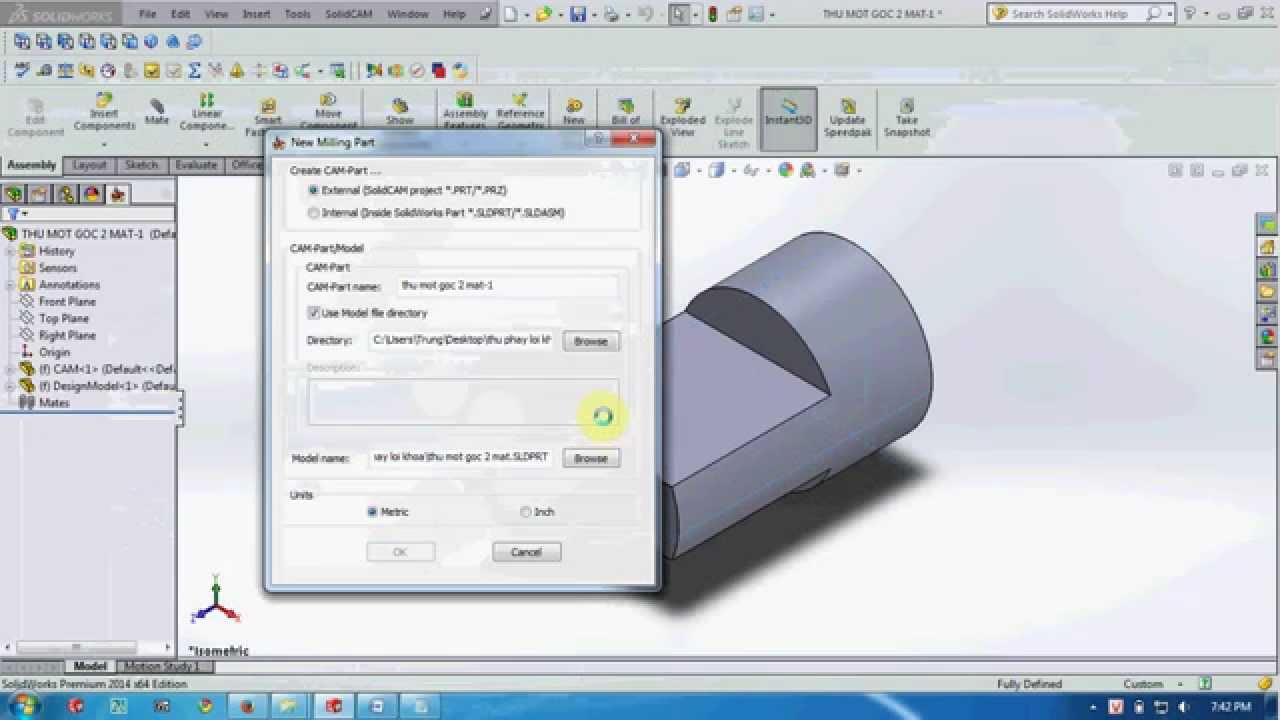
Task: Expand the History tree node
Action: click(x=9, y=251)
